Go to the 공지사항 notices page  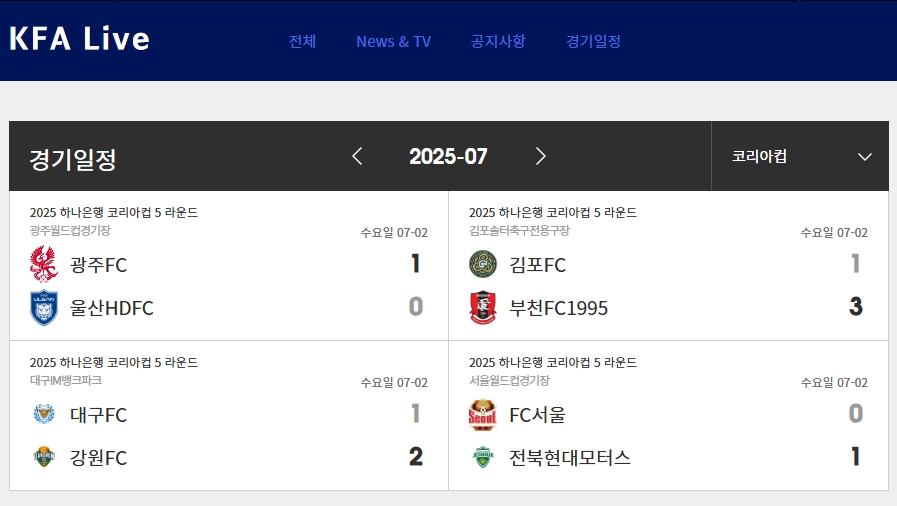498,41
